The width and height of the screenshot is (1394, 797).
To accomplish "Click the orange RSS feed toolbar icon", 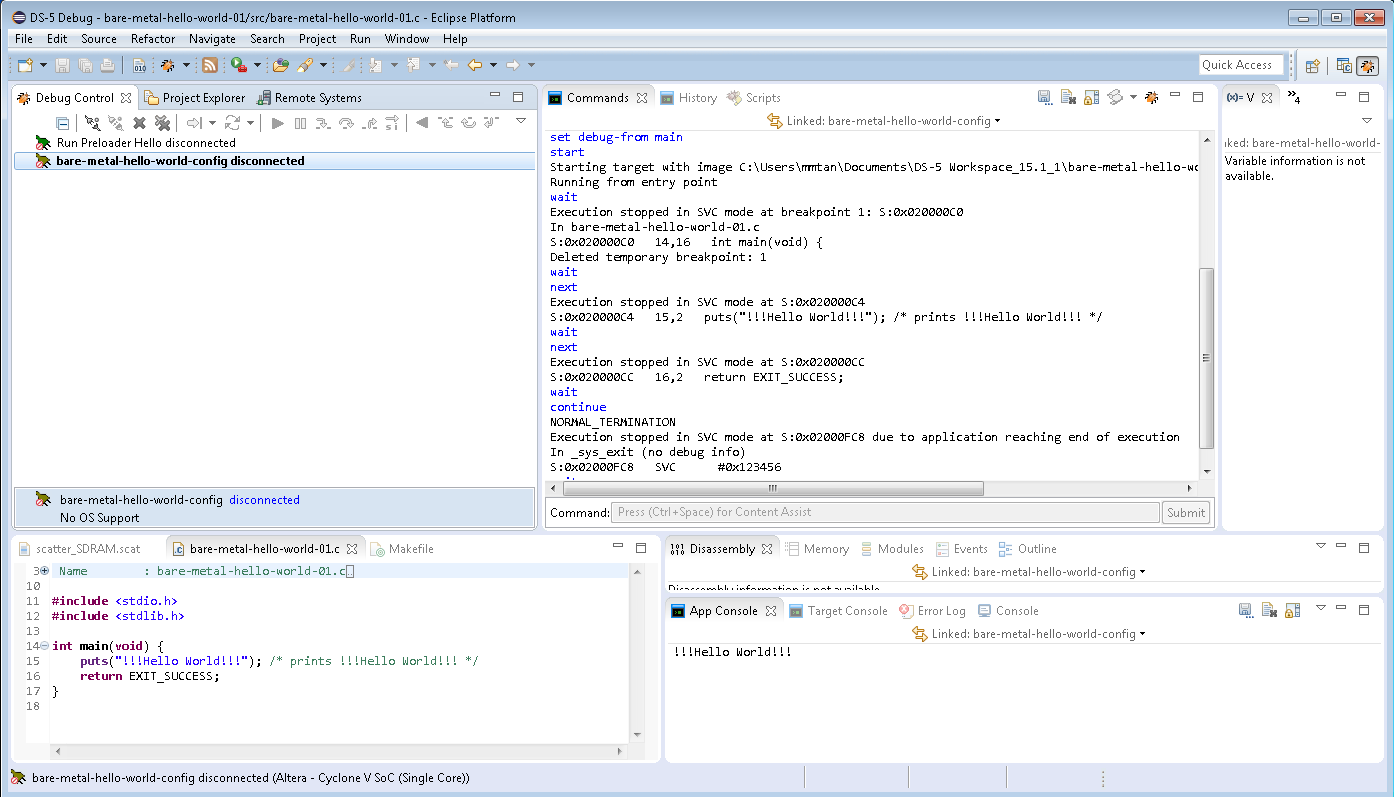I will [x=209, y=65].
